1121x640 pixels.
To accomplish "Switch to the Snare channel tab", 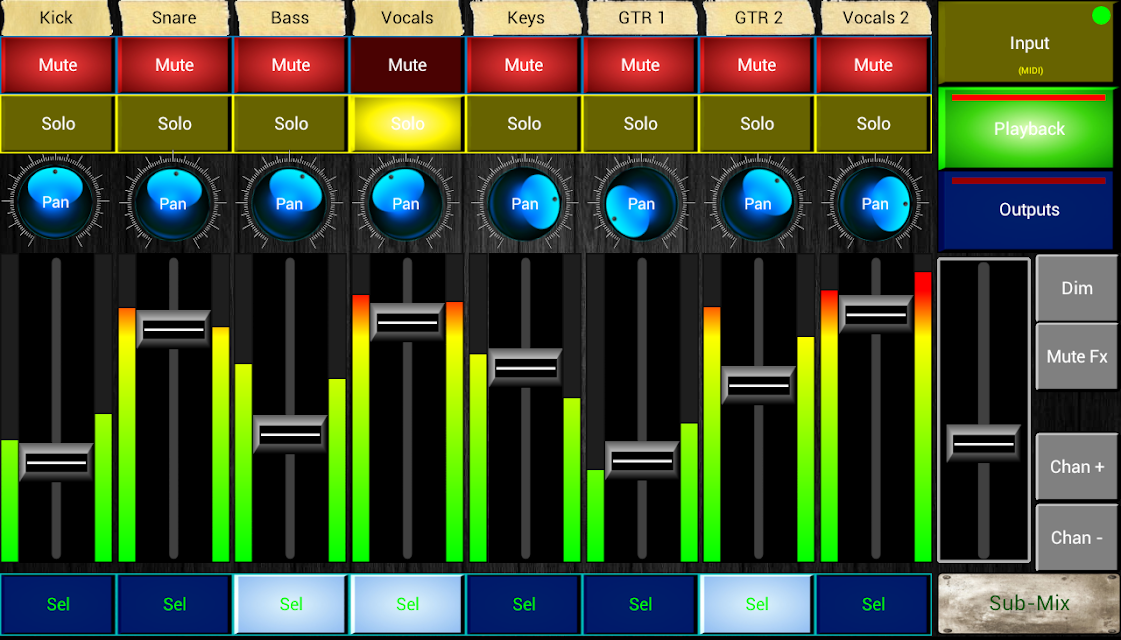I will [173, 17].
